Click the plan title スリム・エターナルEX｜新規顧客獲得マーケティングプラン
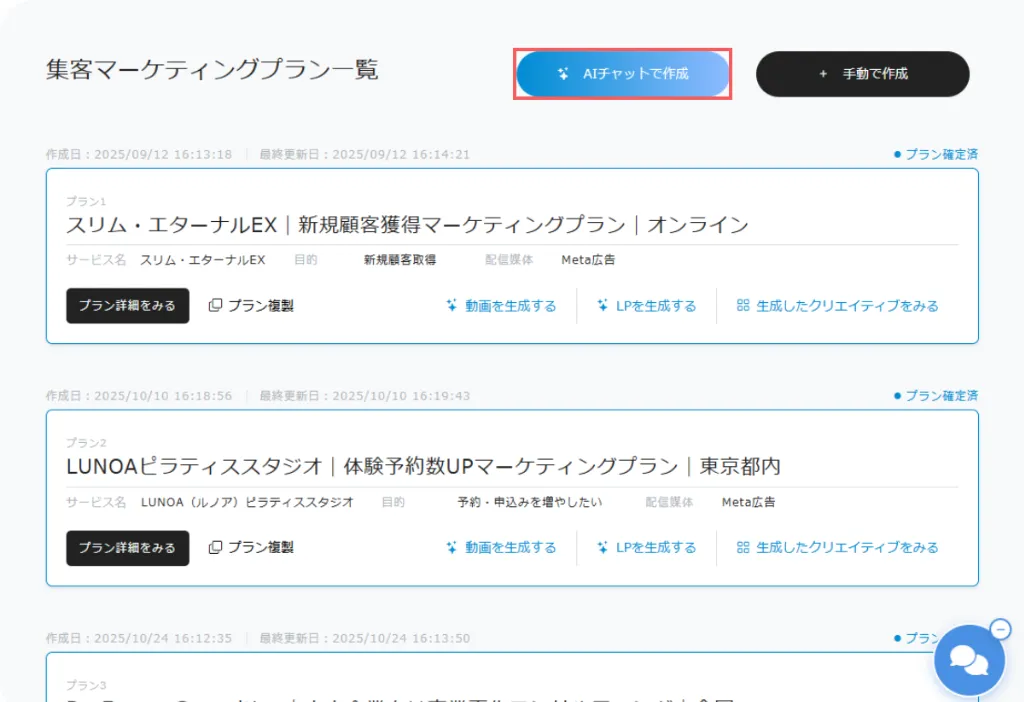1024x702 pixels. (407, 225)
